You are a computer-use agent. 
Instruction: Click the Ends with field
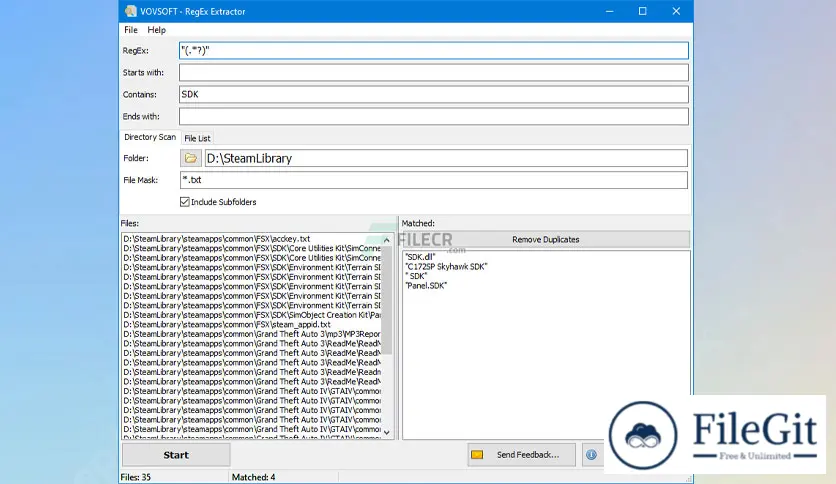(433, 116)
